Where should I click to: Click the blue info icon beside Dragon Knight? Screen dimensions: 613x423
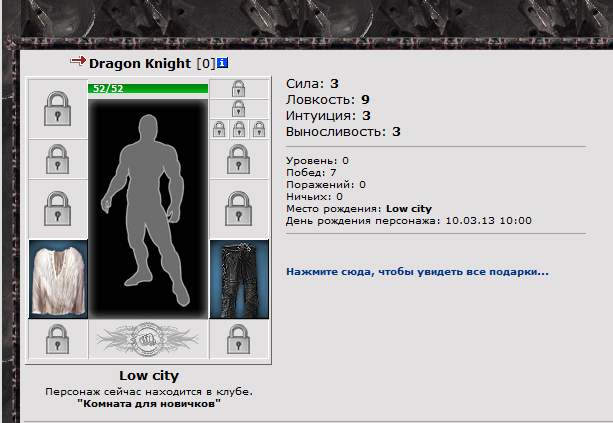(222, 63)
